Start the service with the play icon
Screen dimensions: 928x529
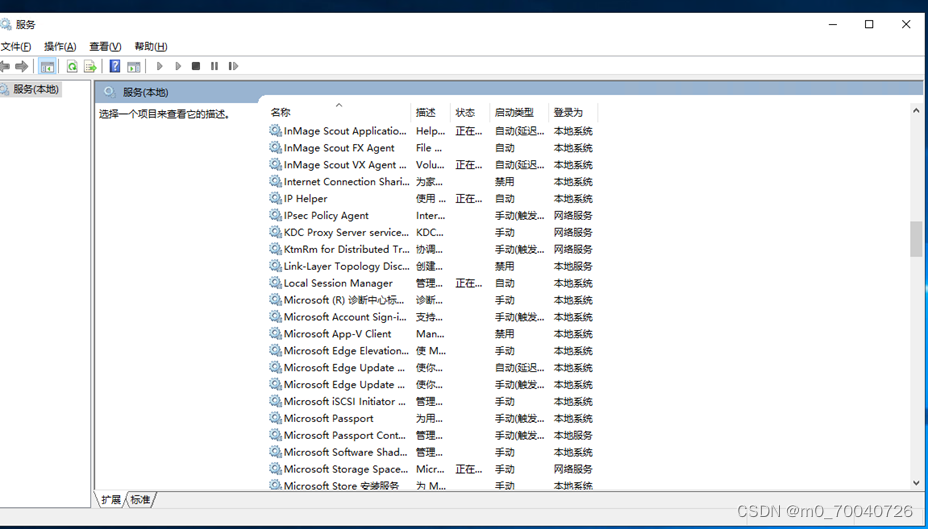click(x=159, y=66)
